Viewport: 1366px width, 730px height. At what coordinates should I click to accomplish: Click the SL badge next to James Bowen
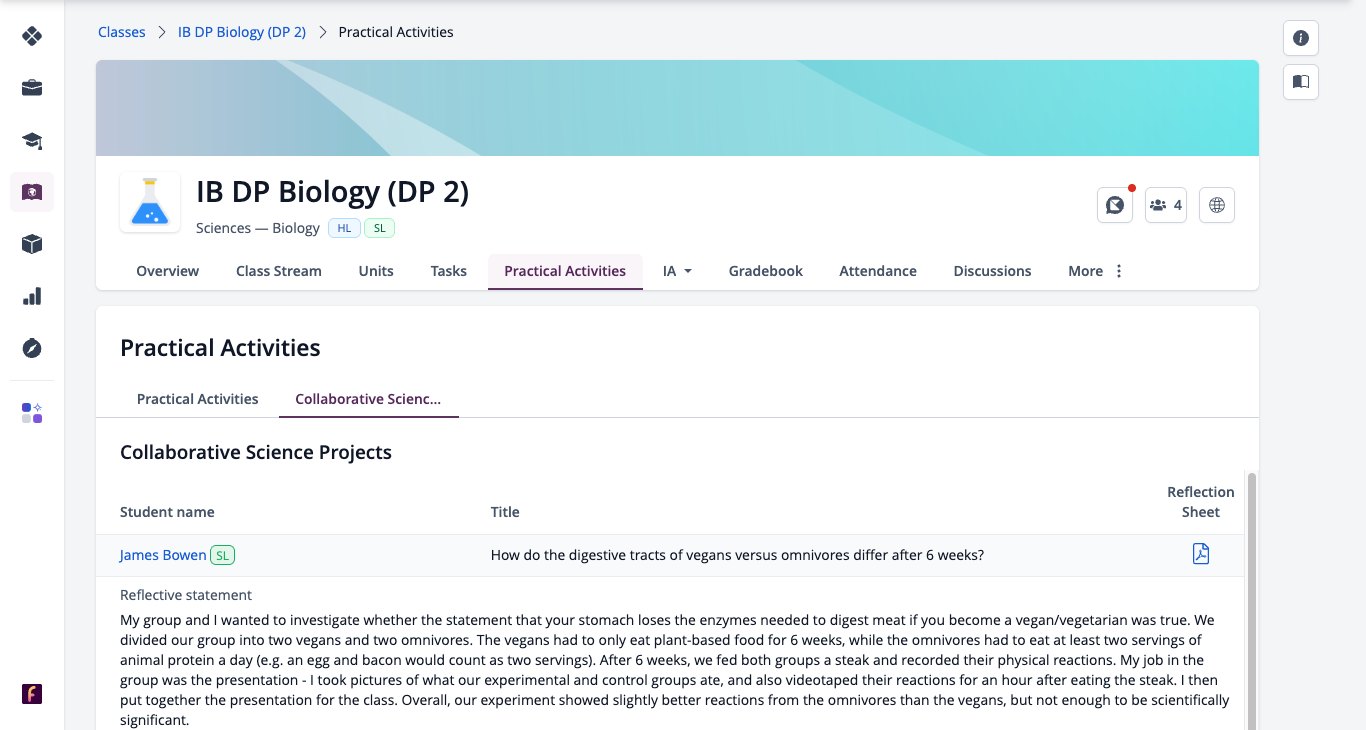[223, 555]
